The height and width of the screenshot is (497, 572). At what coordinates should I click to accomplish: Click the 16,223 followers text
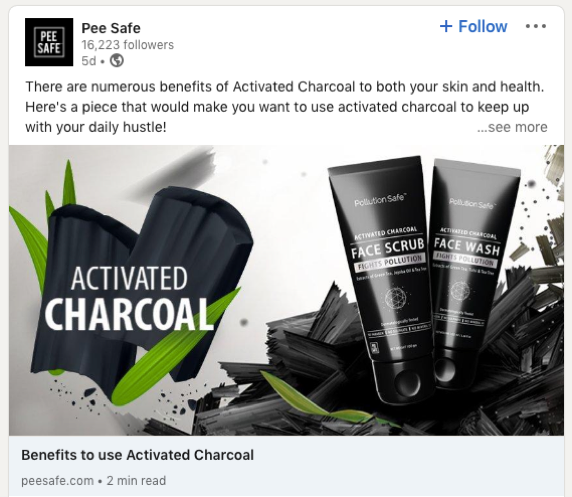[128, 45]
